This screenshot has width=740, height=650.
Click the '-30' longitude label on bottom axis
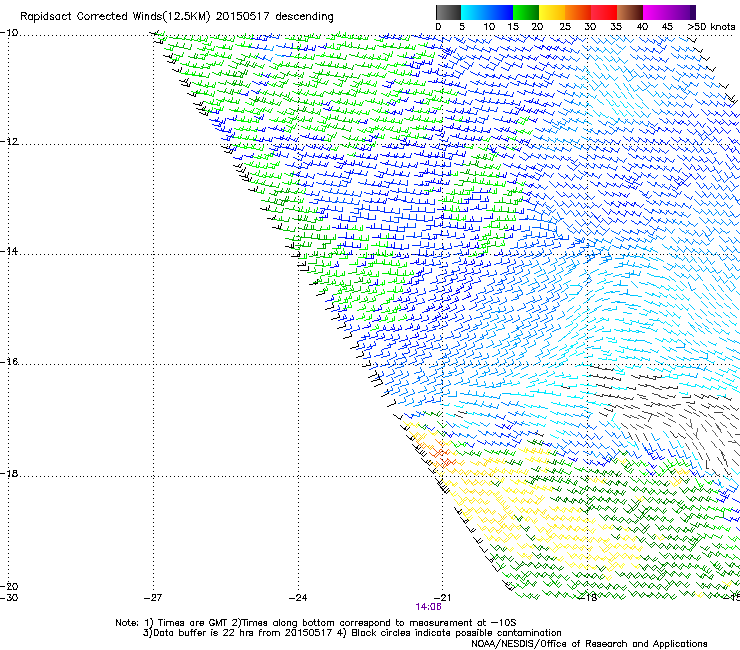click(x=9, y=598)
